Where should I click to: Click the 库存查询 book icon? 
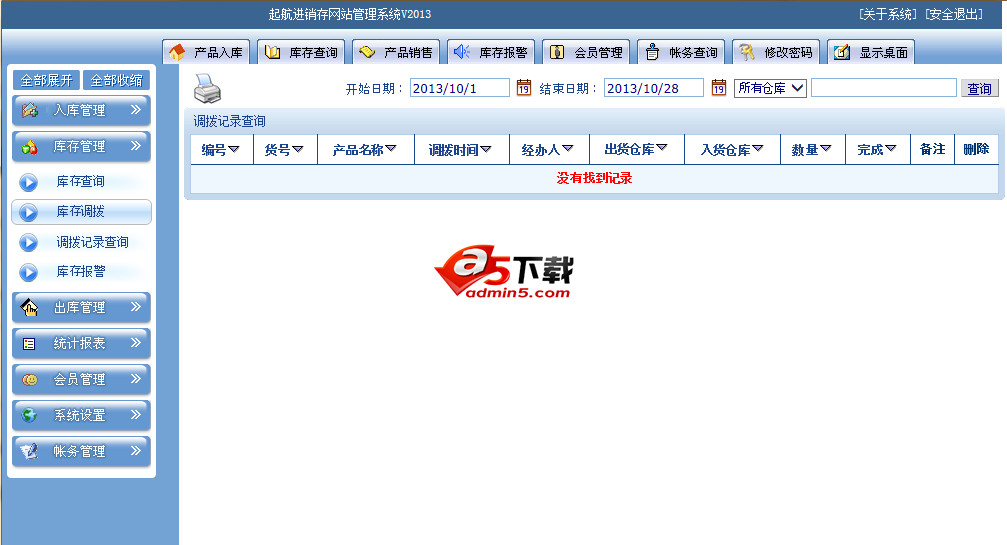[x=272, y=52]
